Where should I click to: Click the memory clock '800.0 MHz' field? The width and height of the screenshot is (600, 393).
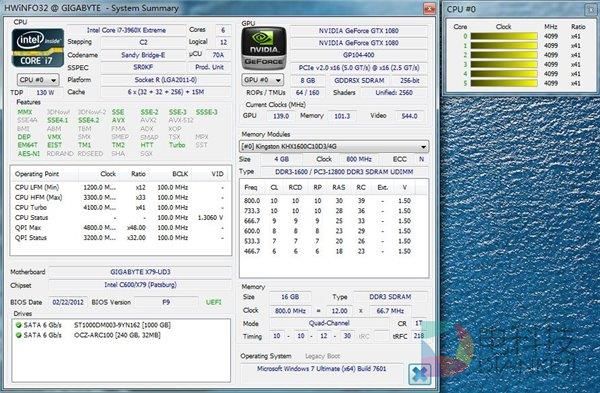(290, 311)
